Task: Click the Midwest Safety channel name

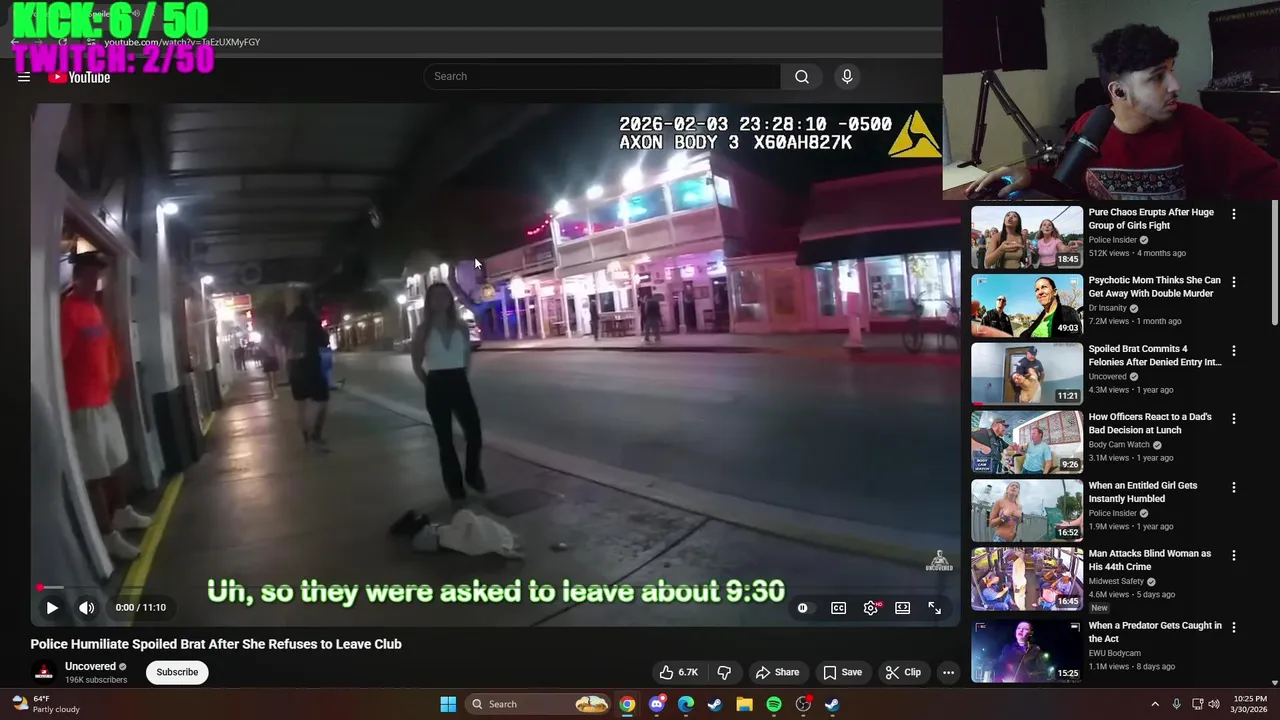Action: (1116, 581)
